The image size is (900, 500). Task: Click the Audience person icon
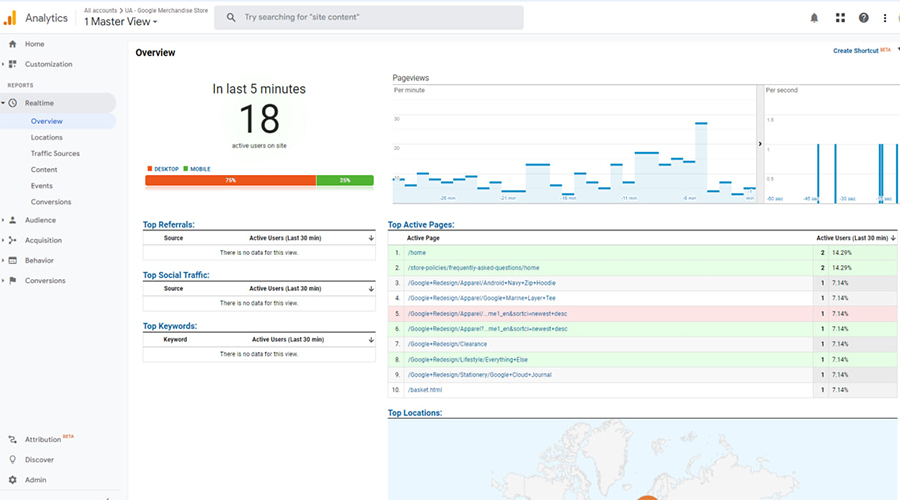13,220
